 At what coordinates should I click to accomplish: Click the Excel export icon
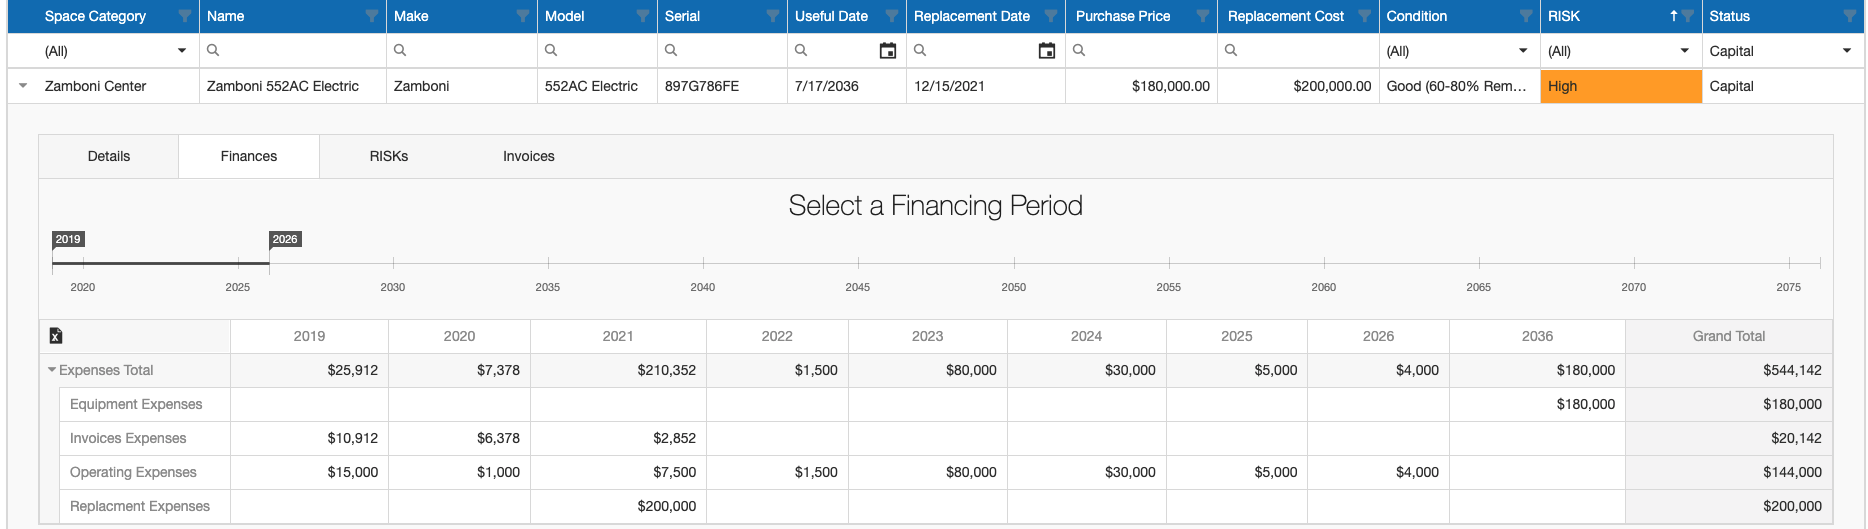[56, 336]
